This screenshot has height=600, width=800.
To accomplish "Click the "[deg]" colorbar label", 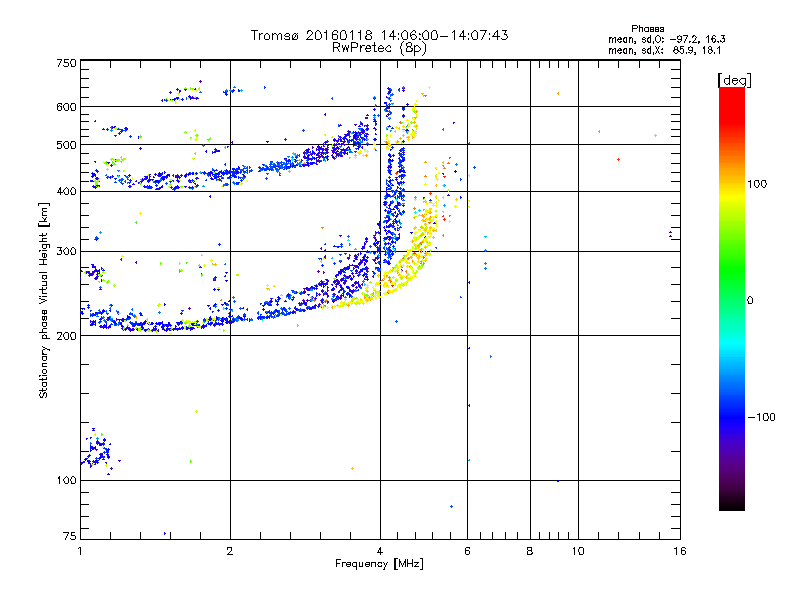I will pyautogui.click(x=734, y=80).
